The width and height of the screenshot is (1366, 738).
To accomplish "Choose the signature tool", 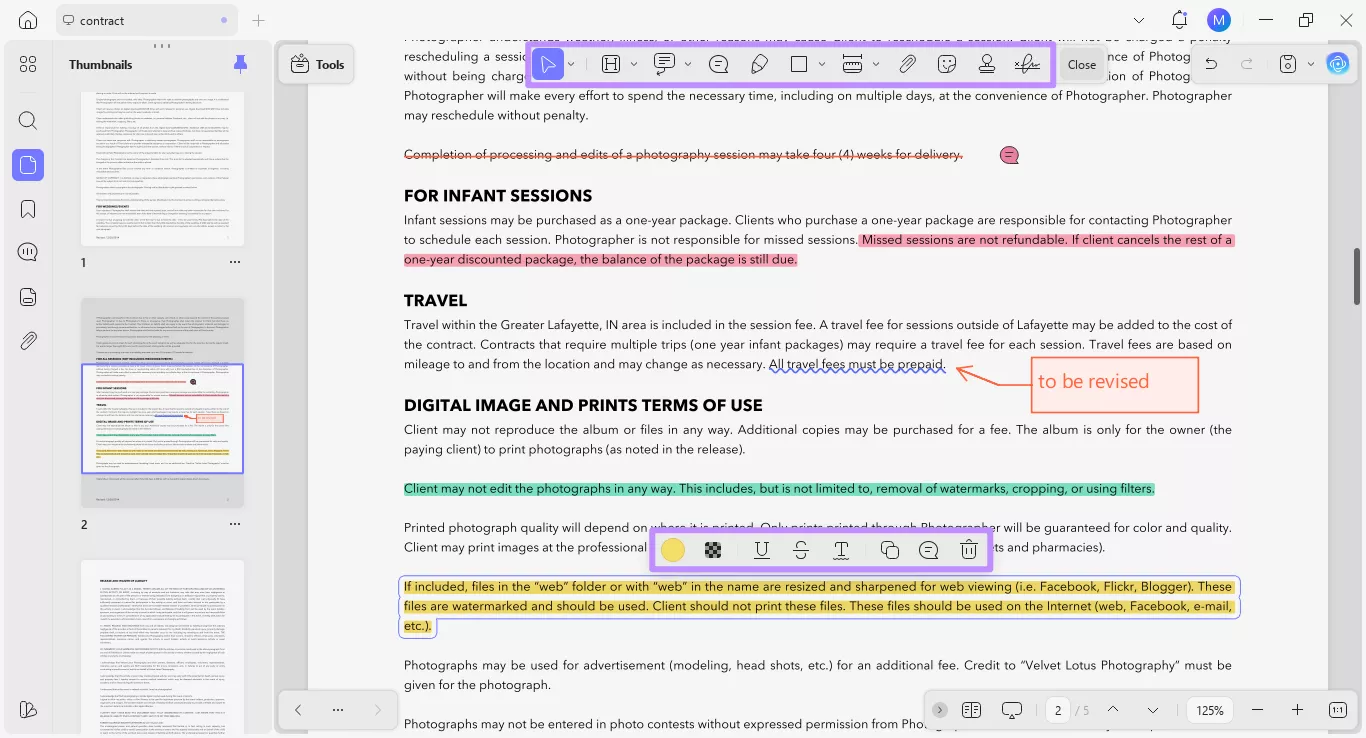I will tap(1027, 64).
